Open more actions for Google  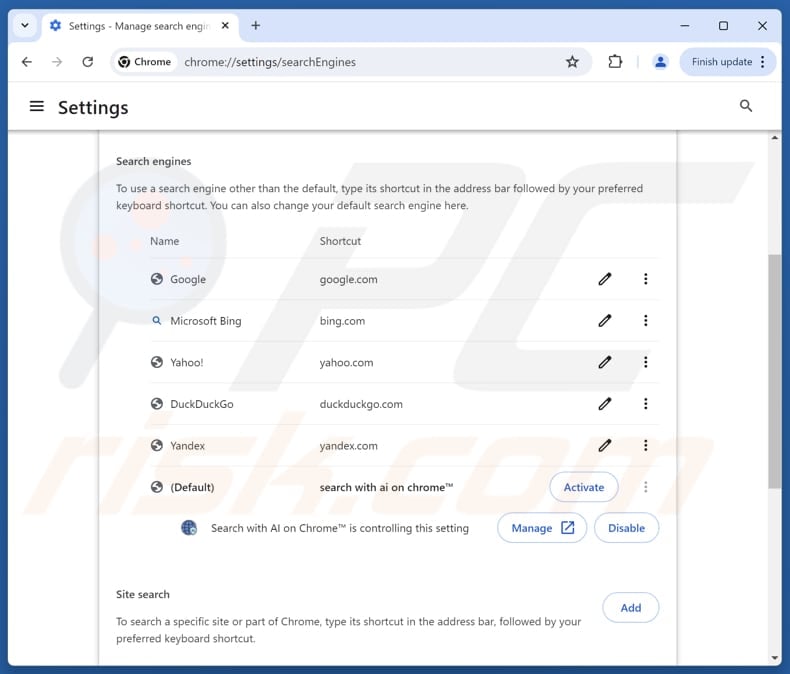pyautogui.click(x=645, y=279)
